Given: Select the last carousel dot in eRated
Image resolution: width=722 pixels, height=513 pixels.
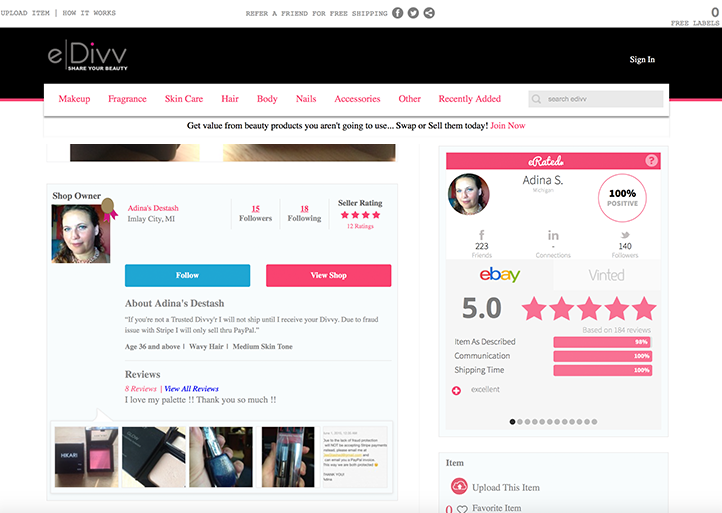Looking at the screenshot, I should point(594,422).
